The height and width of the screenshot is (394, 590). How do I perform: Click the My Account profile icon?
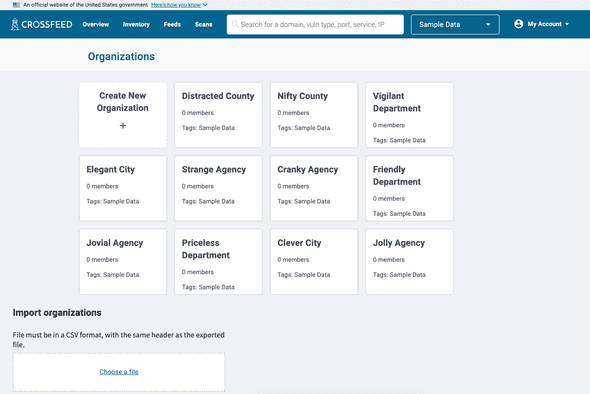[x=519, y=24]
